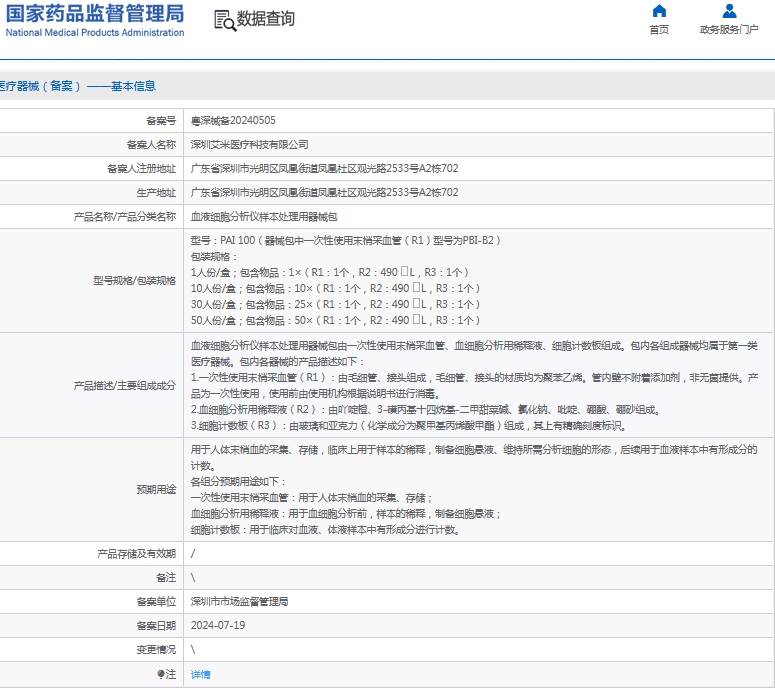Click the 备注 label

(x=166, y=578)
